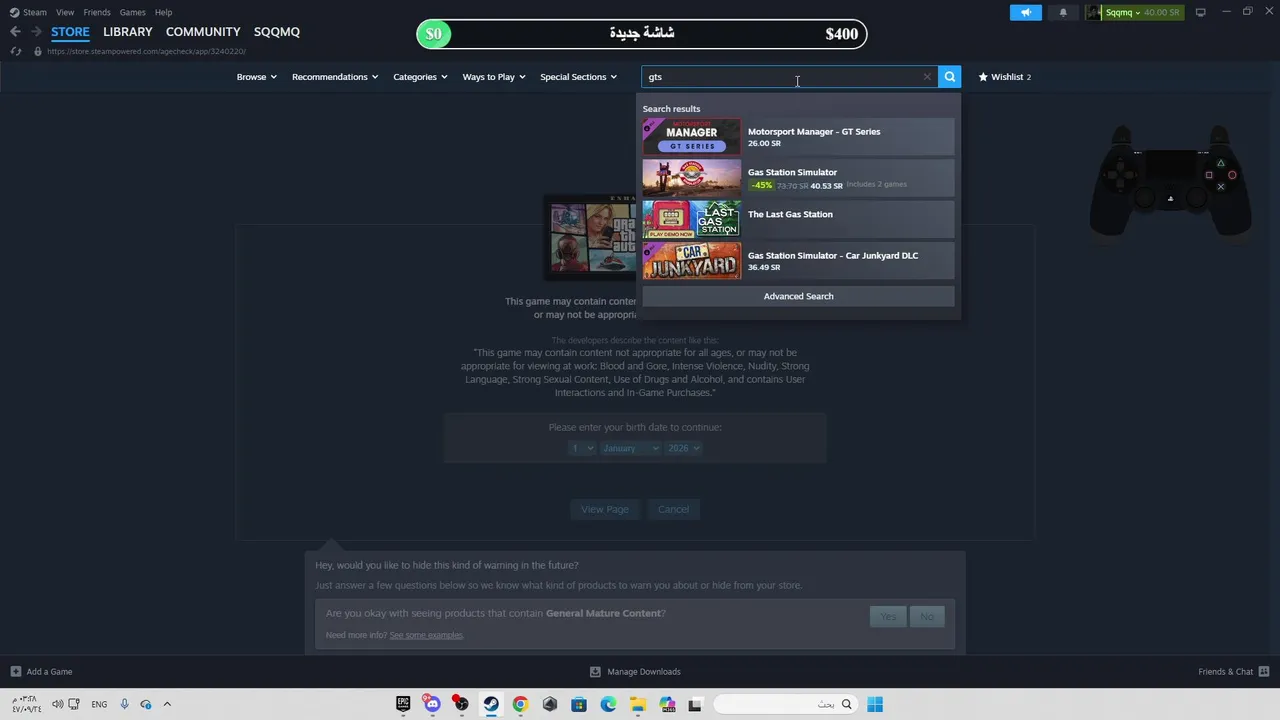Open the View menu
The image size is (1280, 720).
(65, 12)
